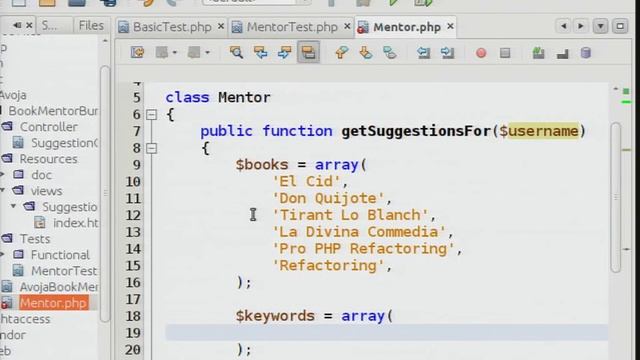Maximize the editor window with square icon
This screenshot has height=360, width=640.
pyautogui.click(x=620, y=26)
